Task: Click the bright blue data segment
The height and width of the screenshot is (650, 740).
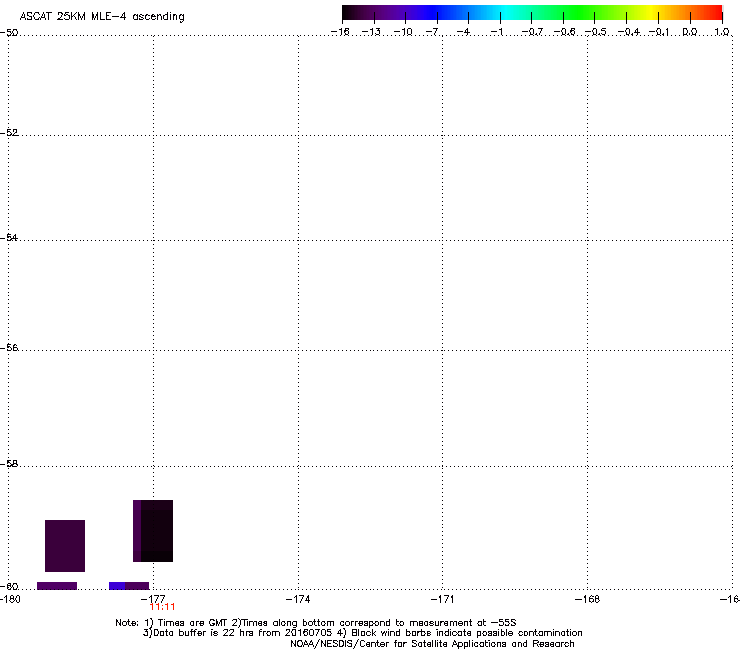Action: (117, 586)
